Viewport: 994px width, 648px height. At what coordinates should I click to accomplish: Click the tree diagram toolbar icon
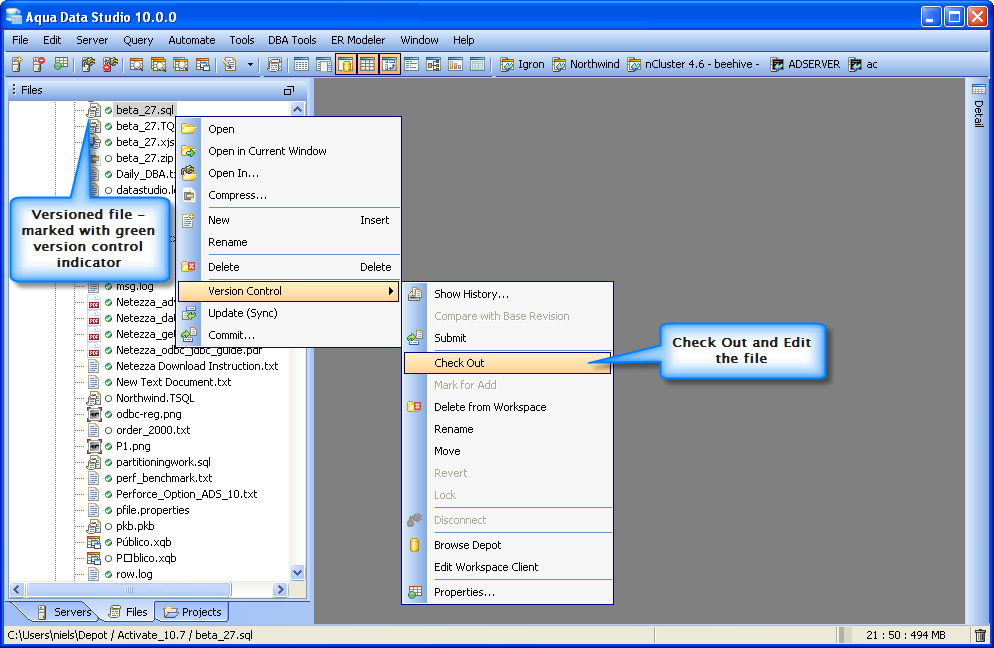tap(434, 64)
